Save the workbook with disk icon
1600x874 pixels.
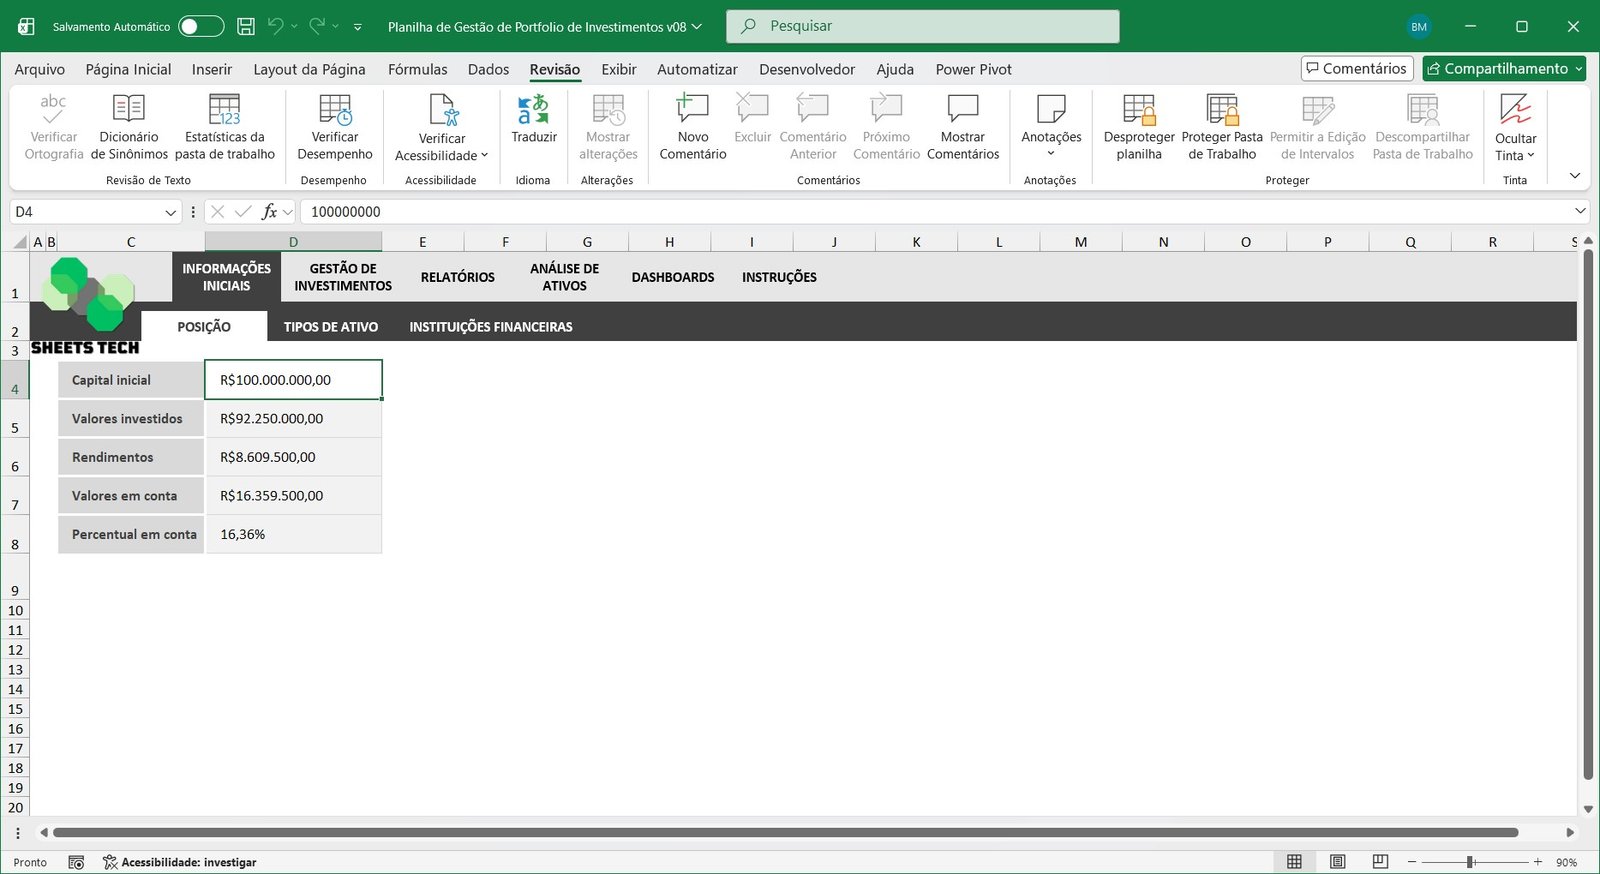coord(246,27)
